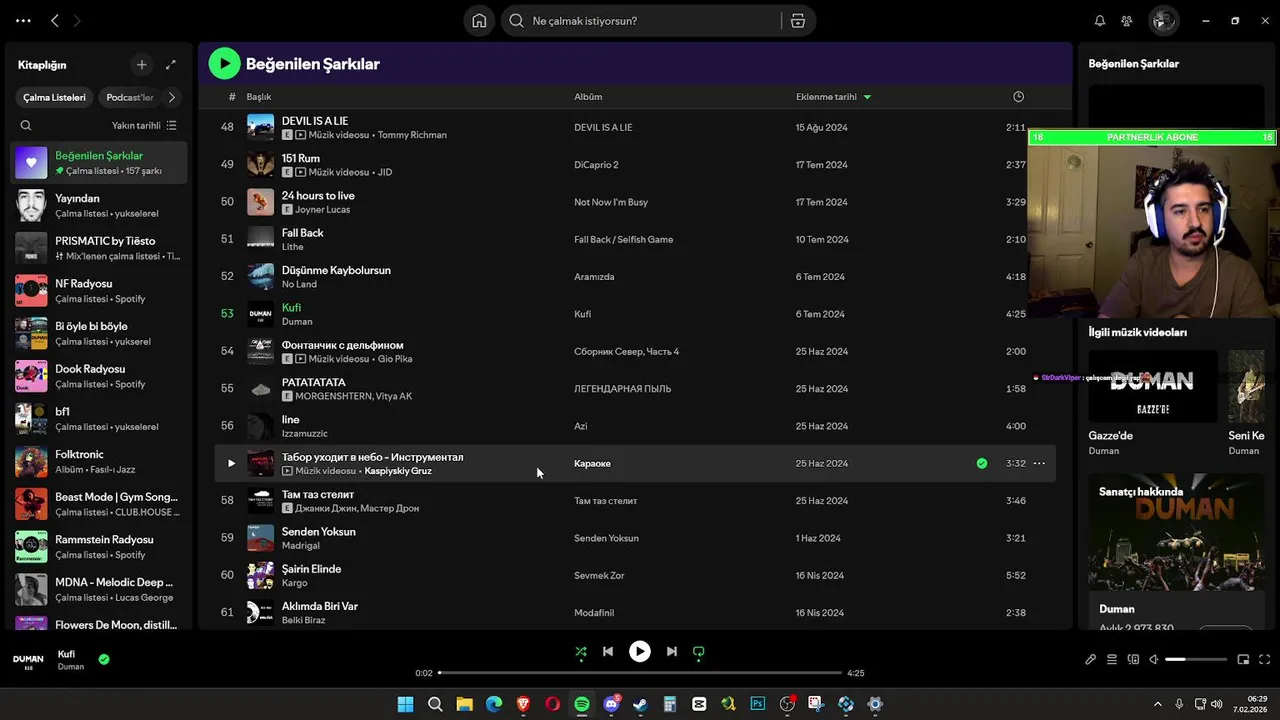This screenshot has width=1280, height=720.
Task: Click JID artist link
Action: (385, 172)
